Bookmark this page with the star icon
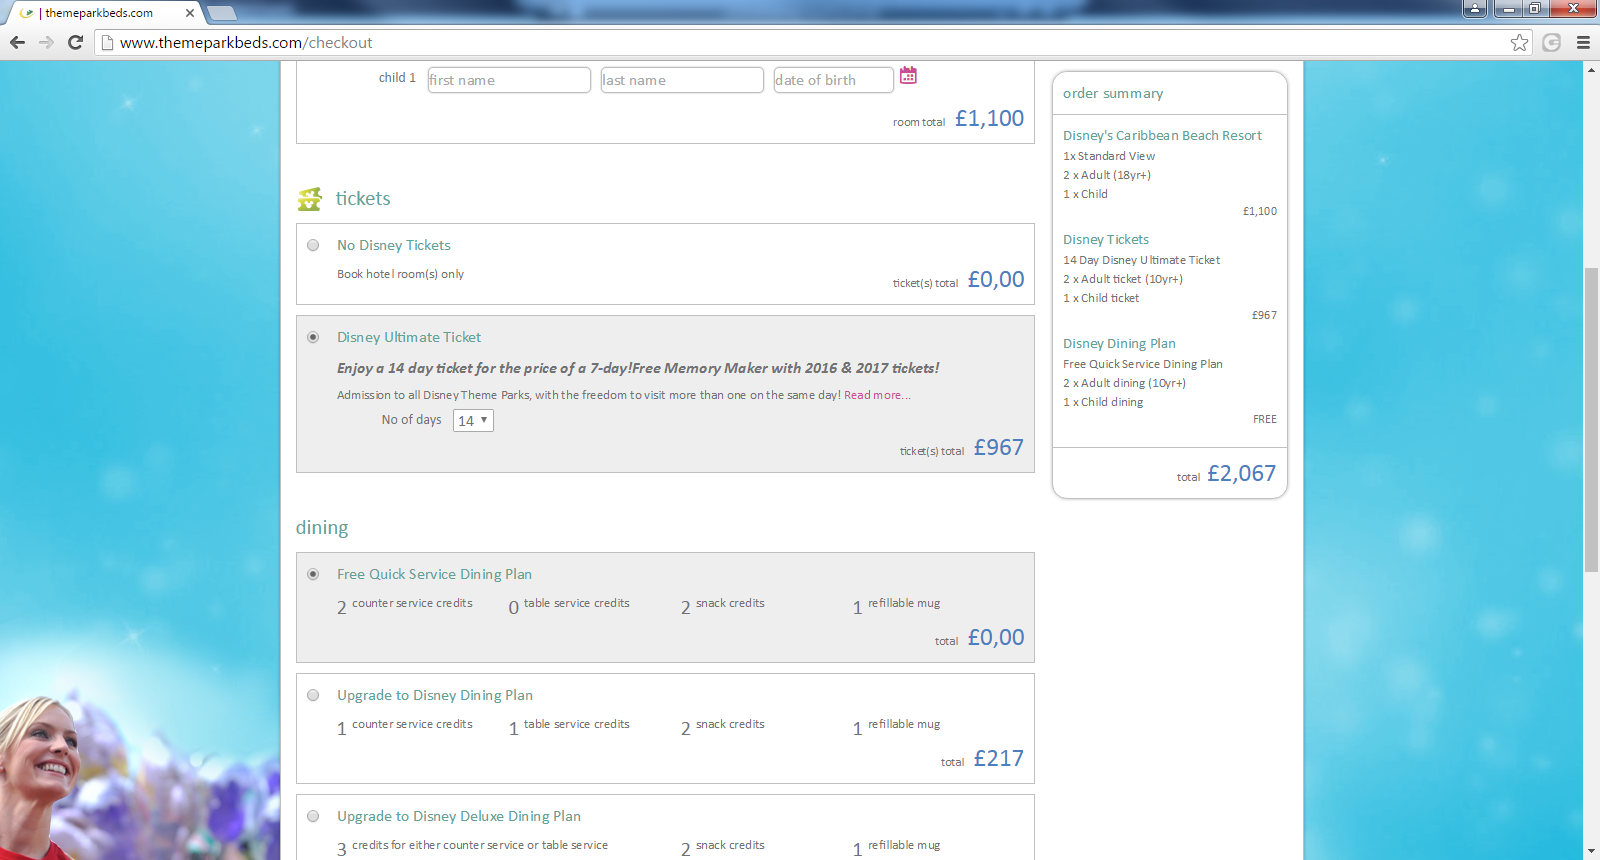The width and height of the screenshot is (1600, 860). (1520, 43)
